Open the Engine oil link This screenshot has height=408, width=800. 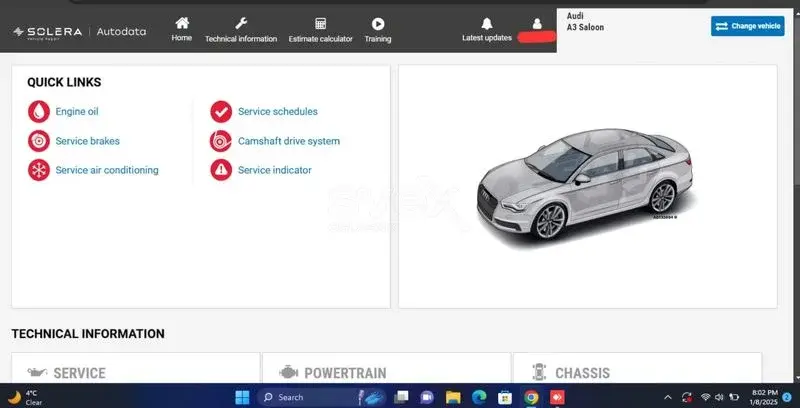(77, 112)
